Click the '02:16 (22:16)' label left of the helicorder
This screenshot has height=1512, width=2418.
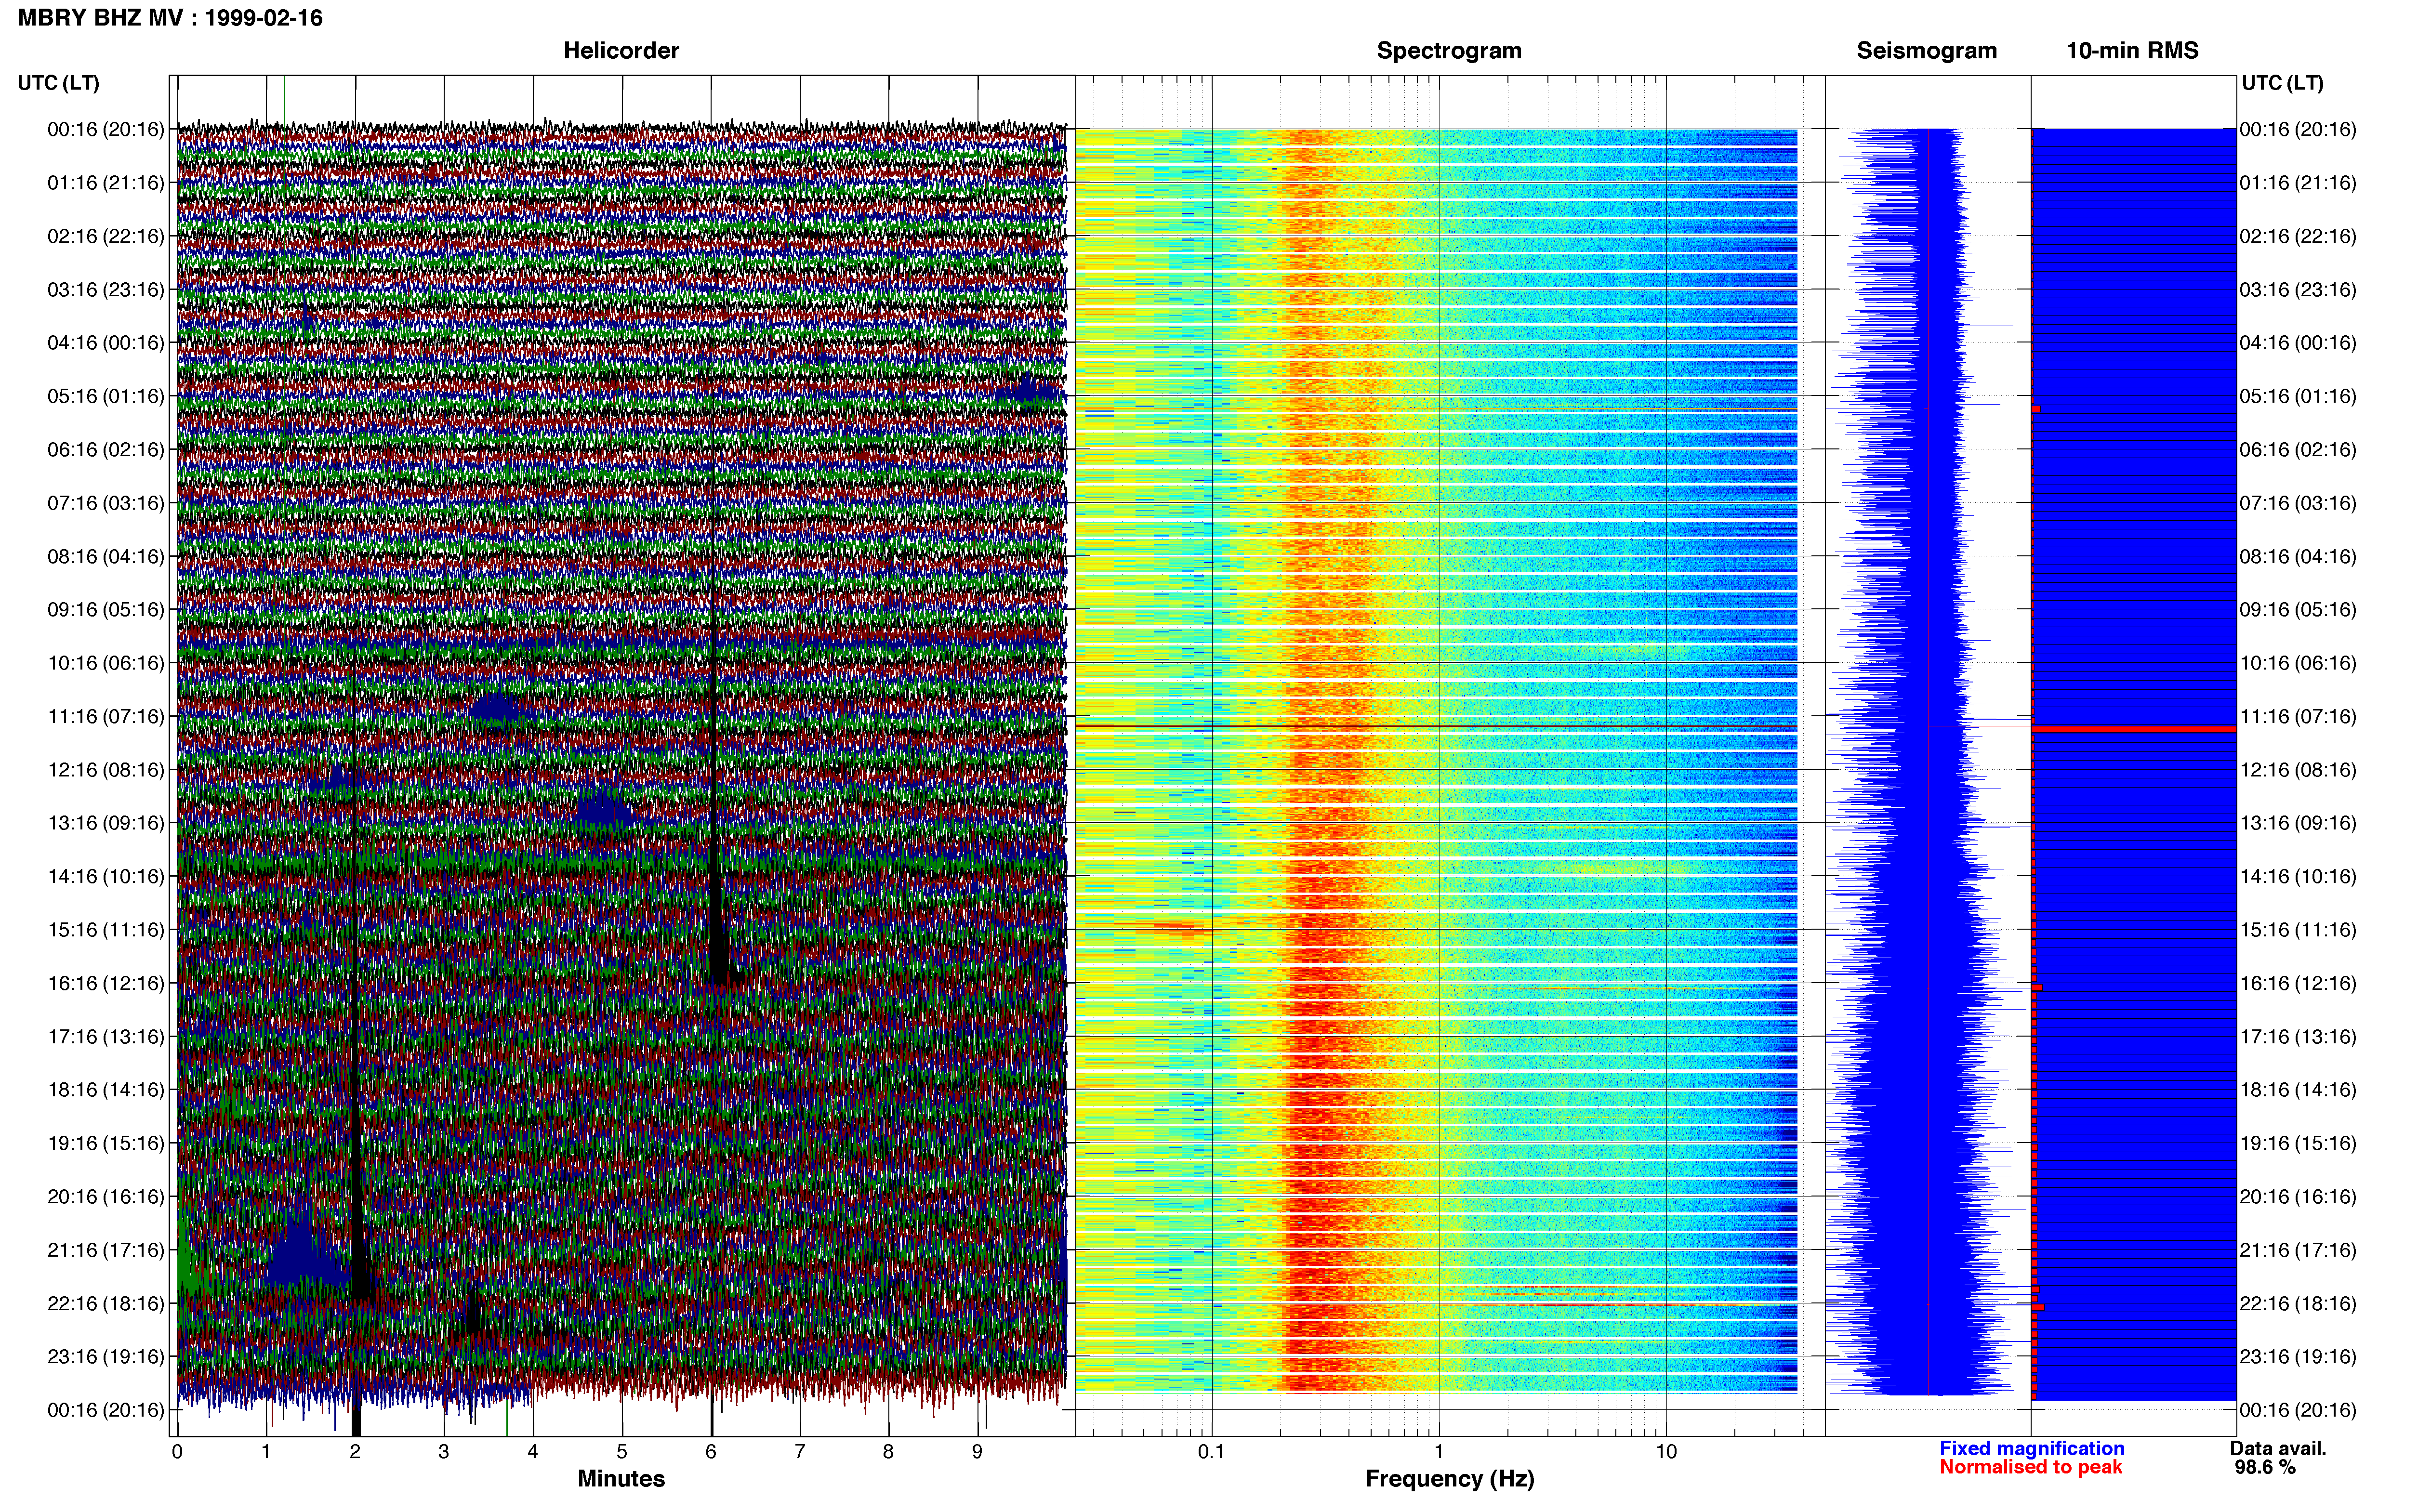pos(106,236)
